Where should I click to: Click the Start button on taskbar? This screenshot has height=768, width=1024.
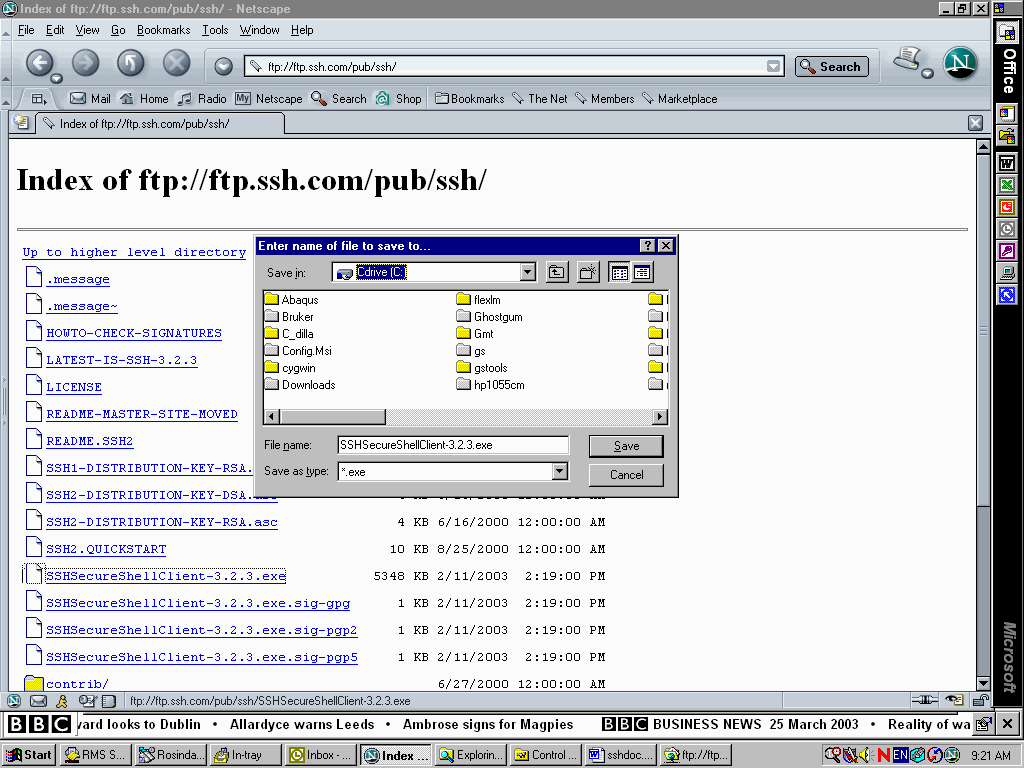tap(30, 755)
